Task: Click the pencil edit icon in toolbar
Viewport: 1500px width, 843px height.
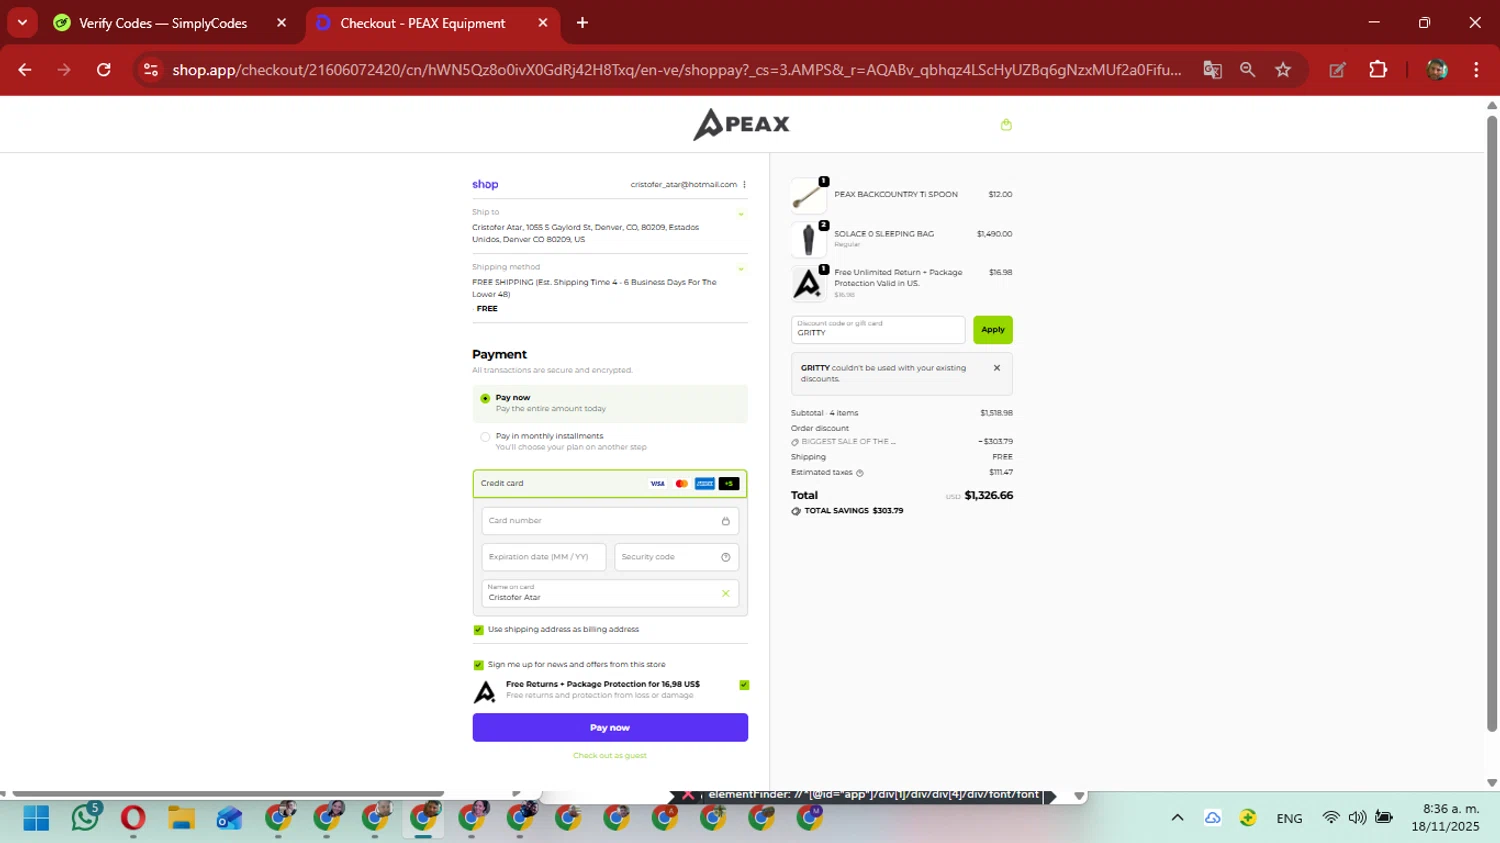Action: tap(1337, 70)
